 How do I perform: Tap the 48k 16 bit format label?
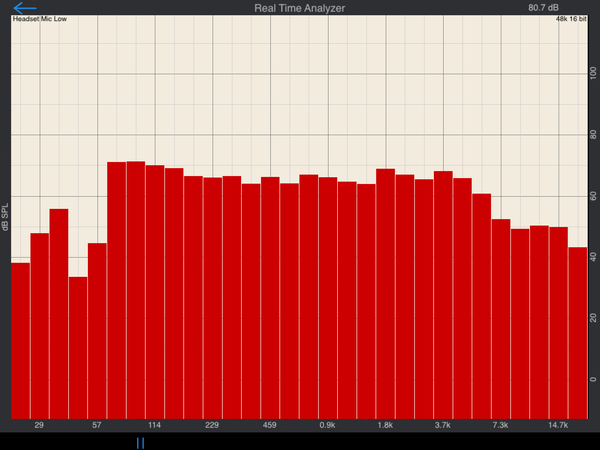[x=571, y=19]
